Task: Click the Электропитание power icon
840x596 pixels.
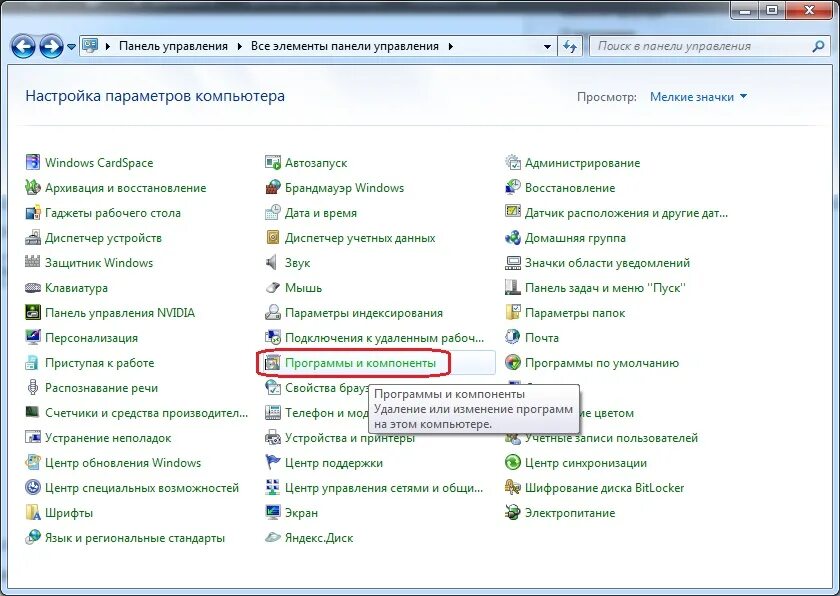Action: click(513, 512)
